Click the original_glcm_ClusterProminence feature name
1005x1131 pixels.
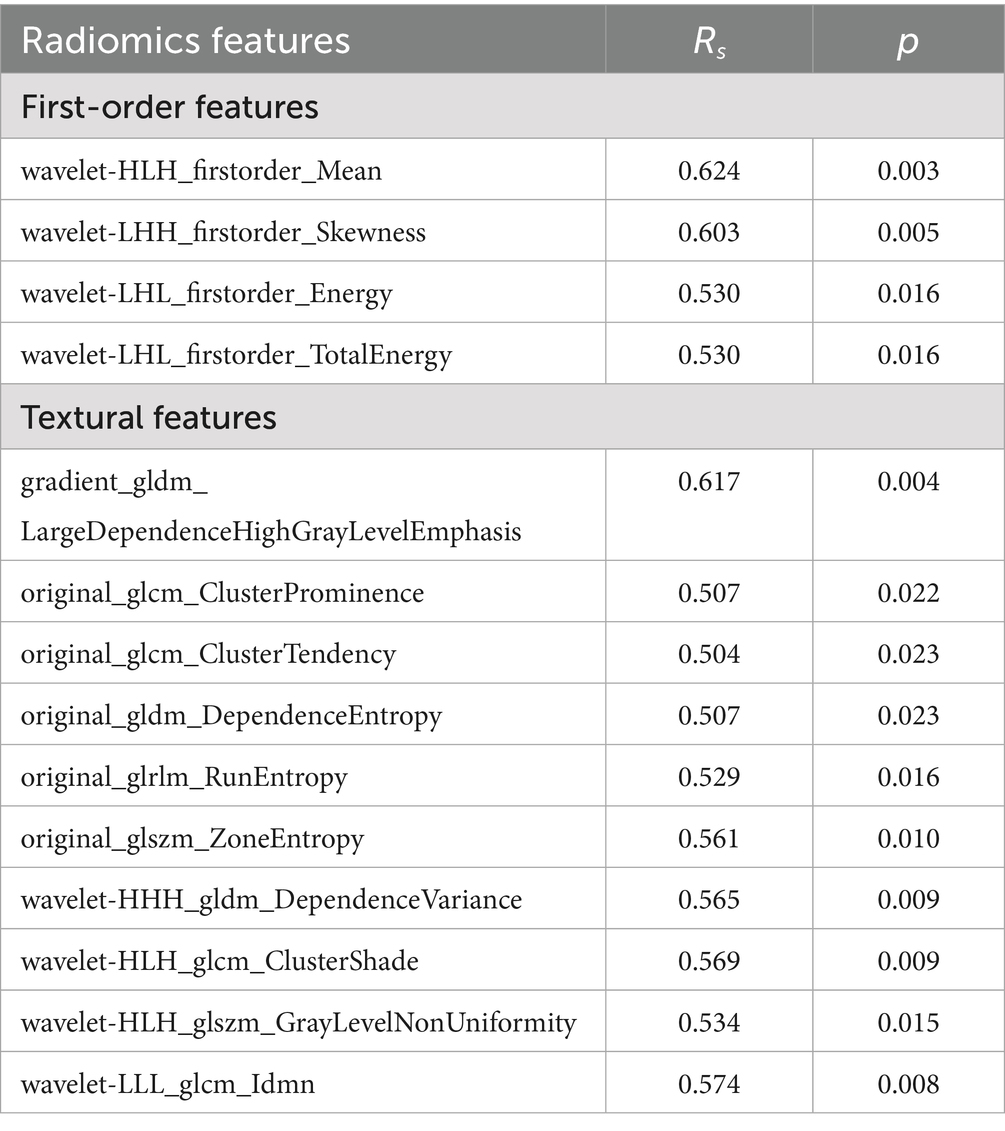click(222, 593)
